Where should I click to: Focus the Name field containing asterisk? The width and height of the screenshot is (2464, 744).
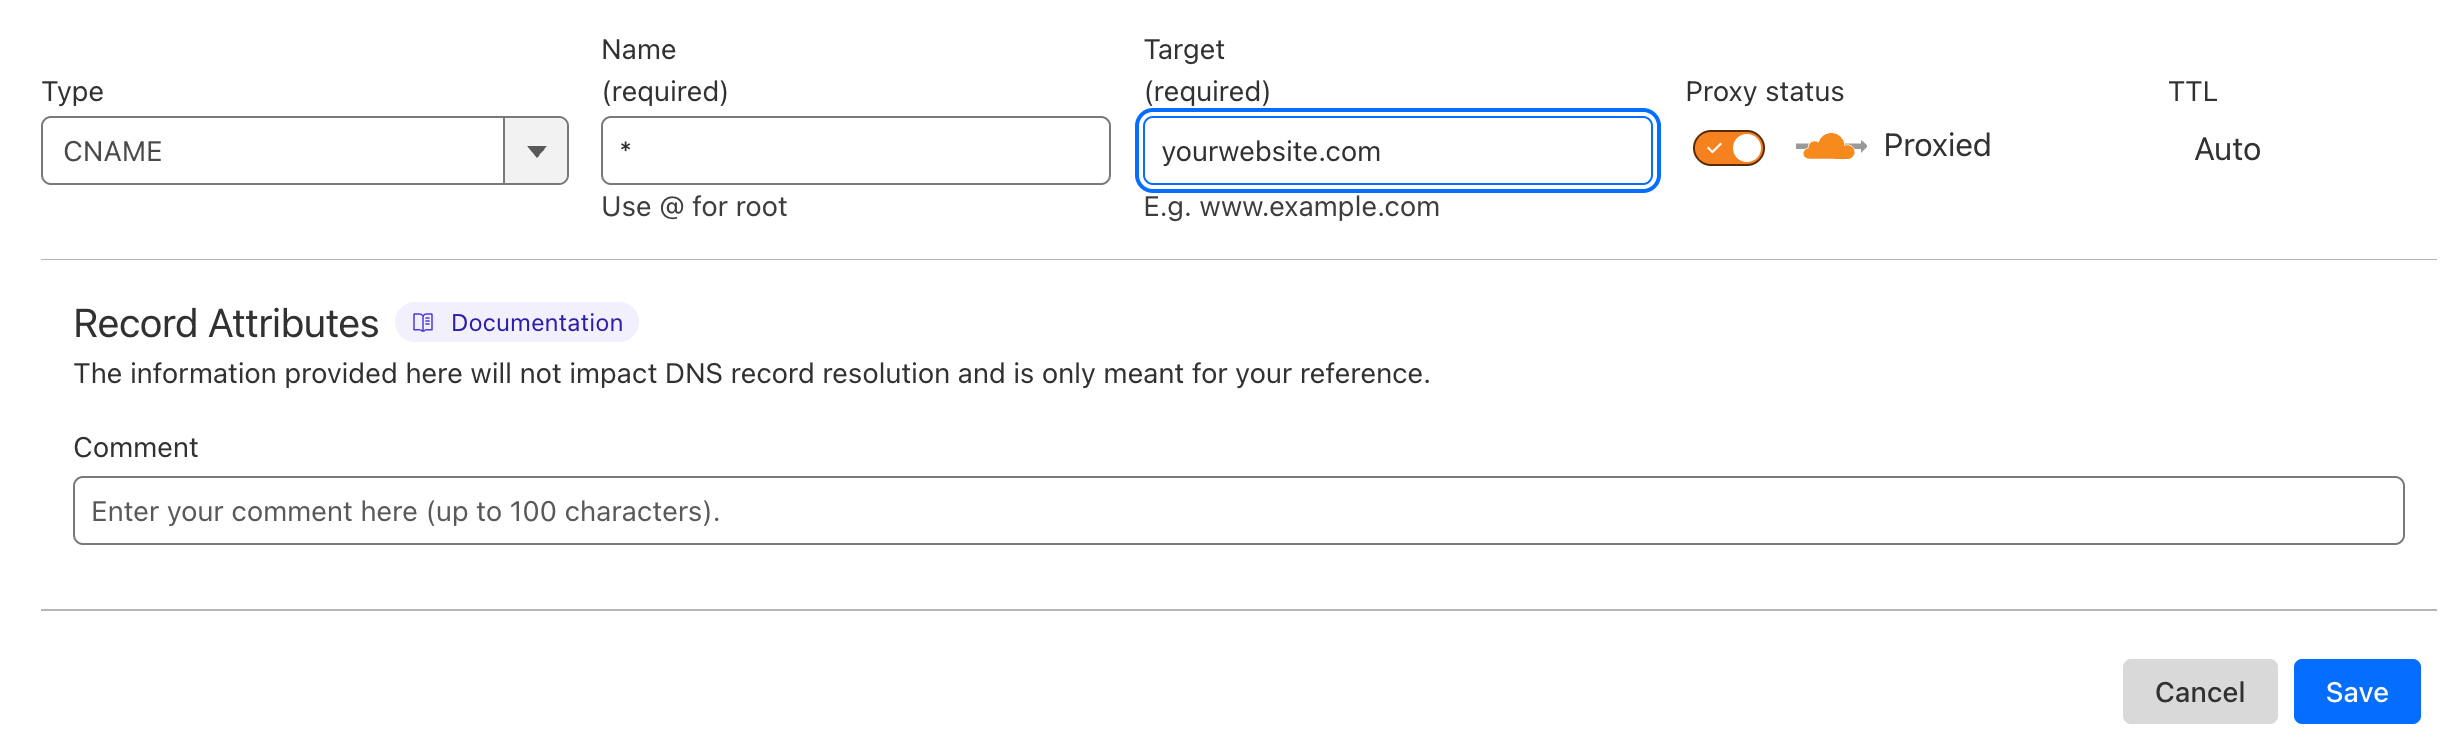coord(855,151)
